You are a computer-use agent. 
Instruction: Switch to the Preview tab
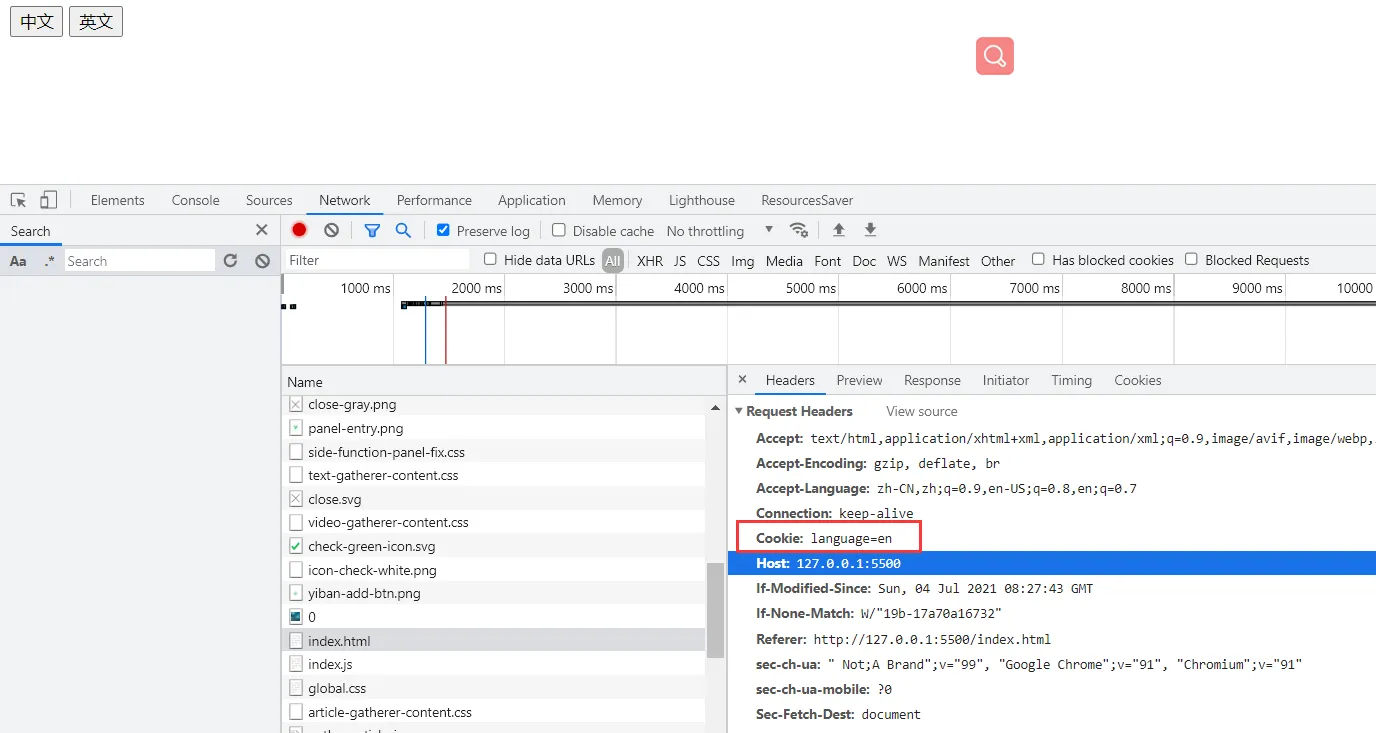pyautogui.click(x=860, y=380)
